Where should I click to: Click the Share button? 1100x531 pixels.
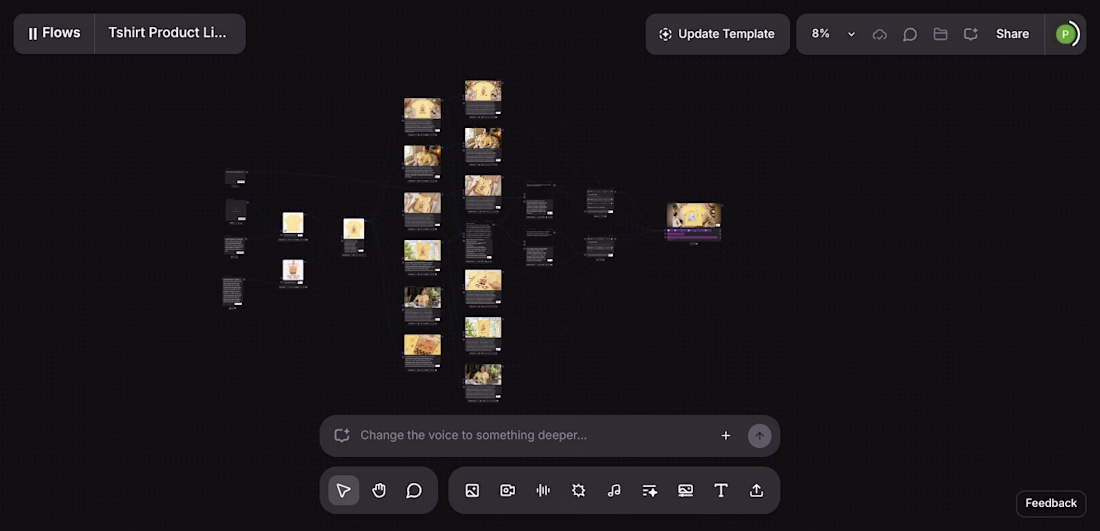(x=1012, y=34)
